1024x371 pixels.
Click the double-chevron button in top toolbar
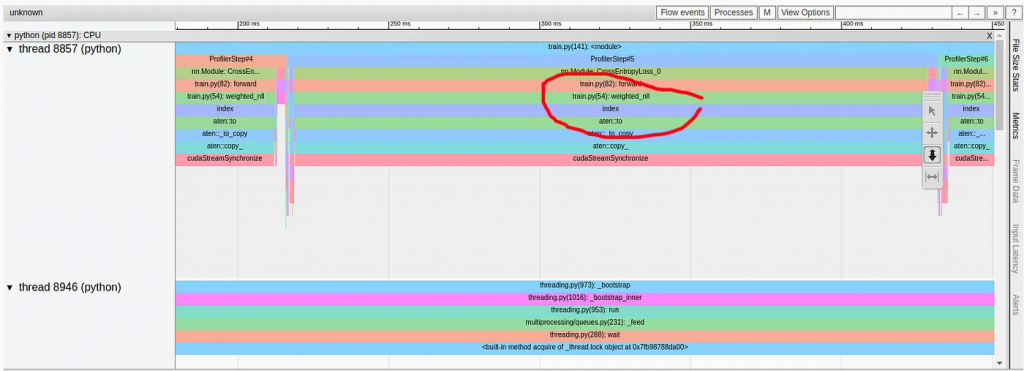[x=995, y=12]
